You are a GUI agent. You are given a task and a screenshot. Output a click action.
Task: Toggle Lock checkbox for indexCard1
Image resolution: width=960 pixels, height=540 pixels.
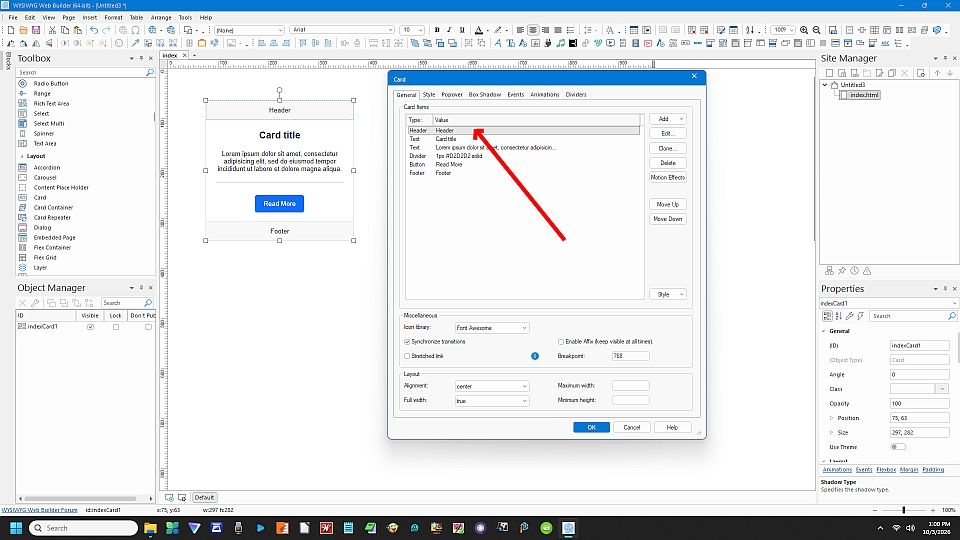point(116,327)
